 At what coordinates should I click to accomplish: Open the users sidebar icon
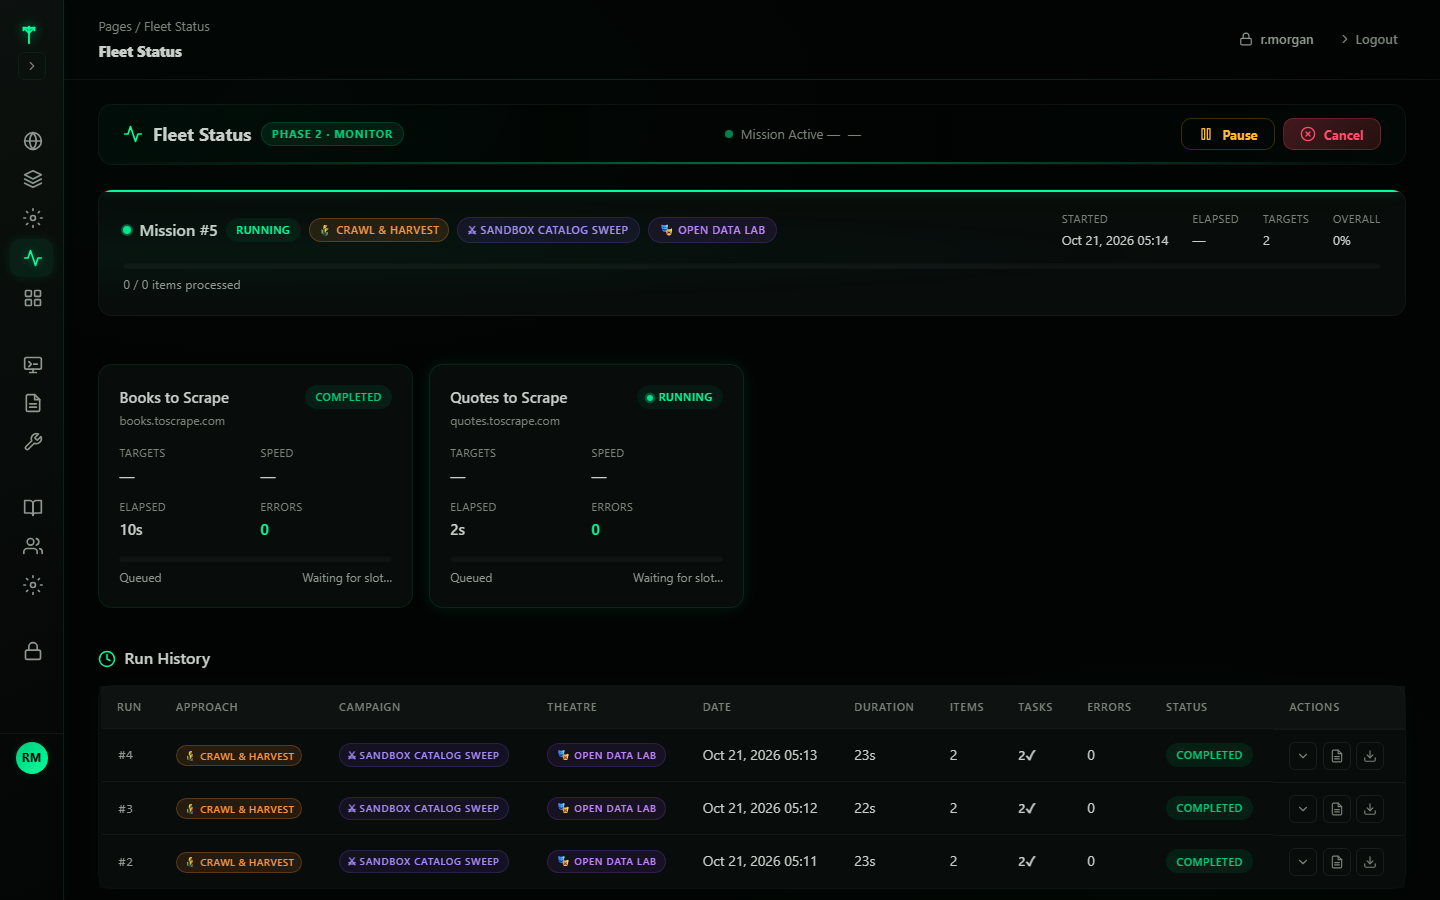[33, 546]
